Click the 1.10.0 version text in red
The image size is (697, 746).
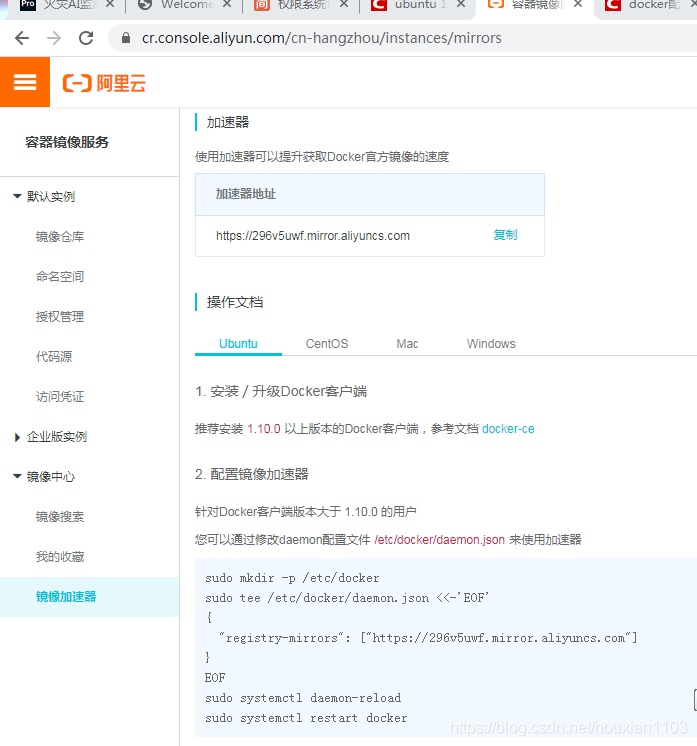tap(264, 429)
